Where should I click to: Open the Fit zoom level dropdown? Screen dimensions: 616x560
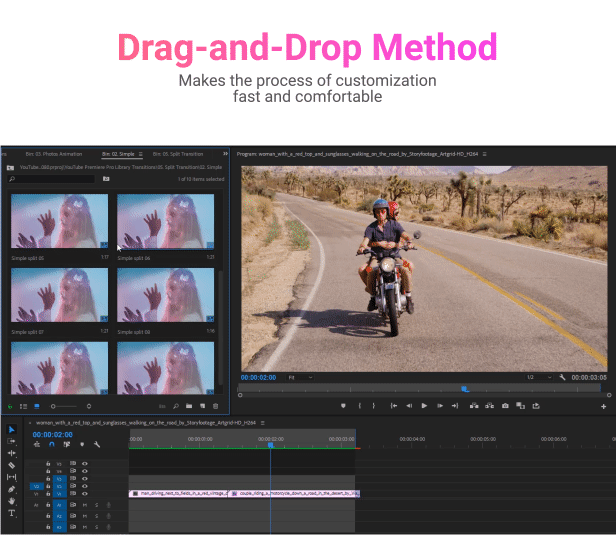pos(298,378)
